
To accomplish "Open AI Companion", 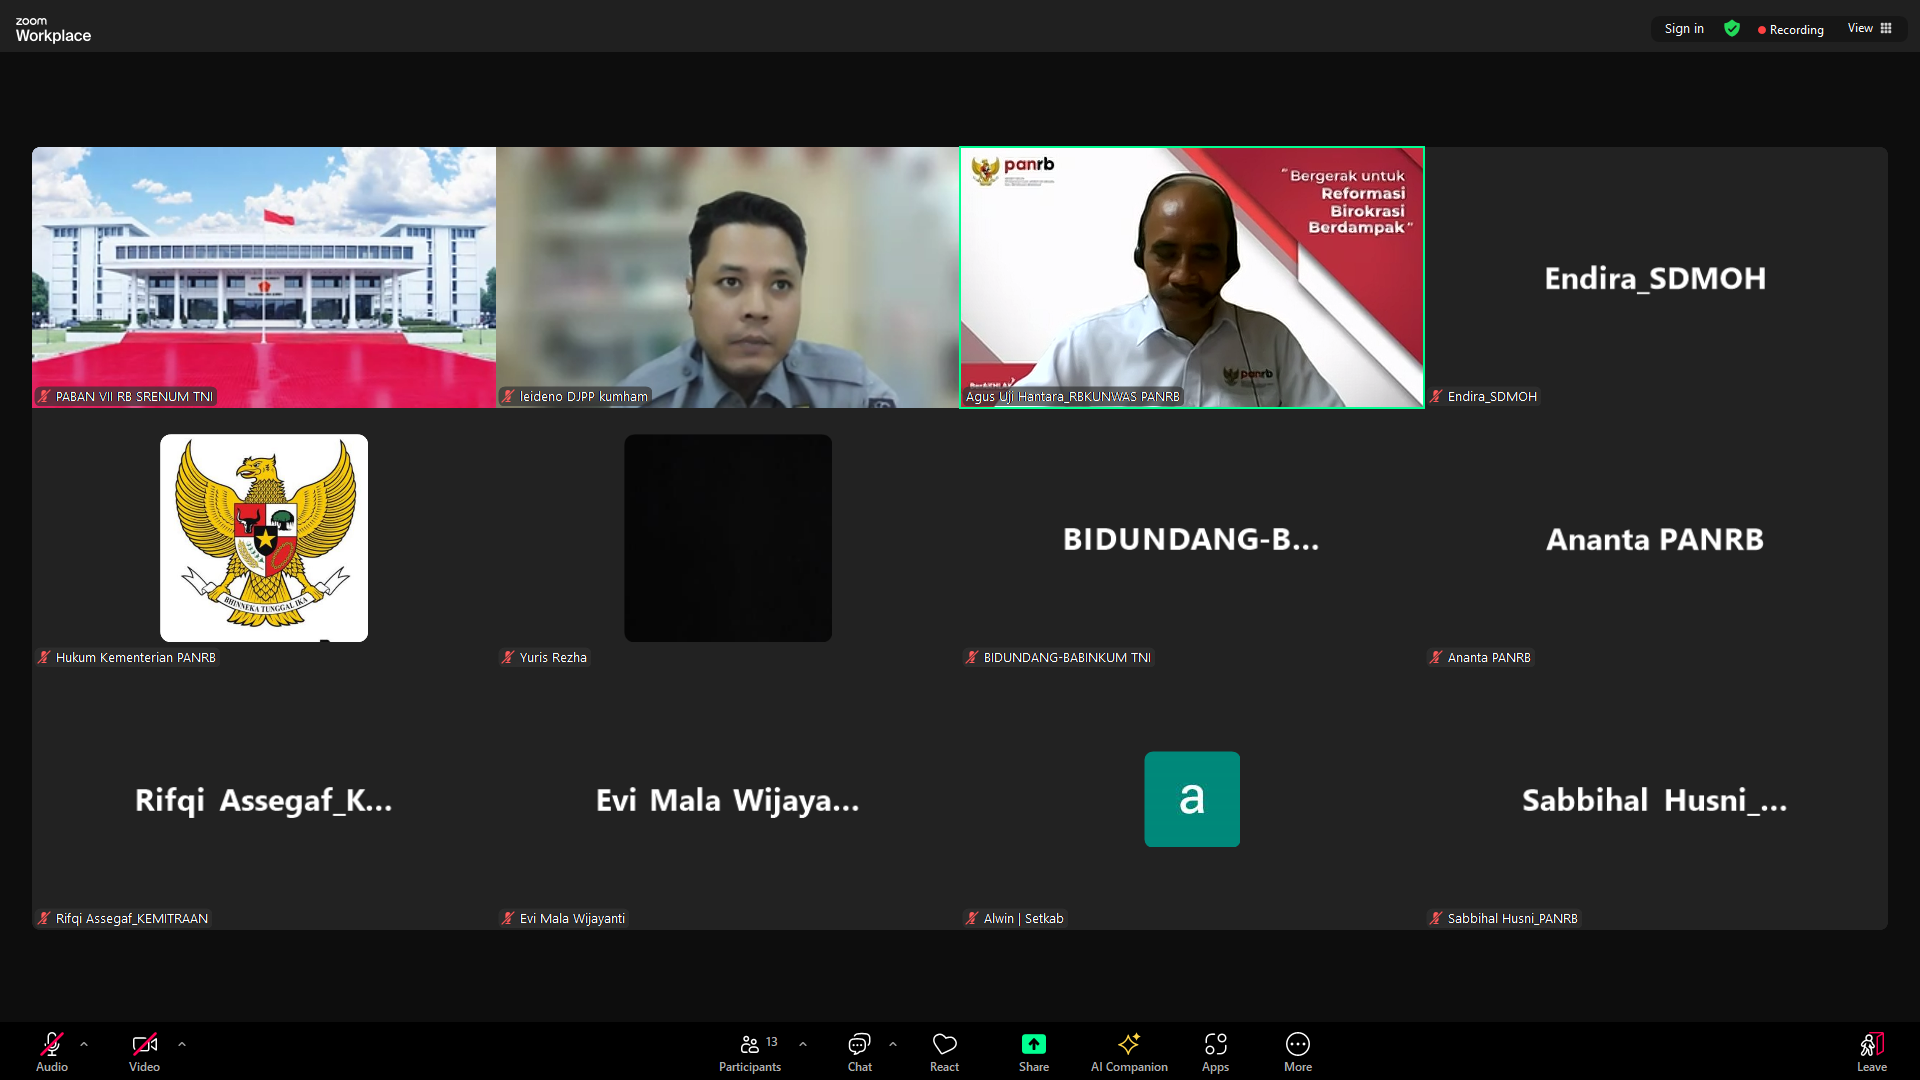I will (x=1129, y=1051).
